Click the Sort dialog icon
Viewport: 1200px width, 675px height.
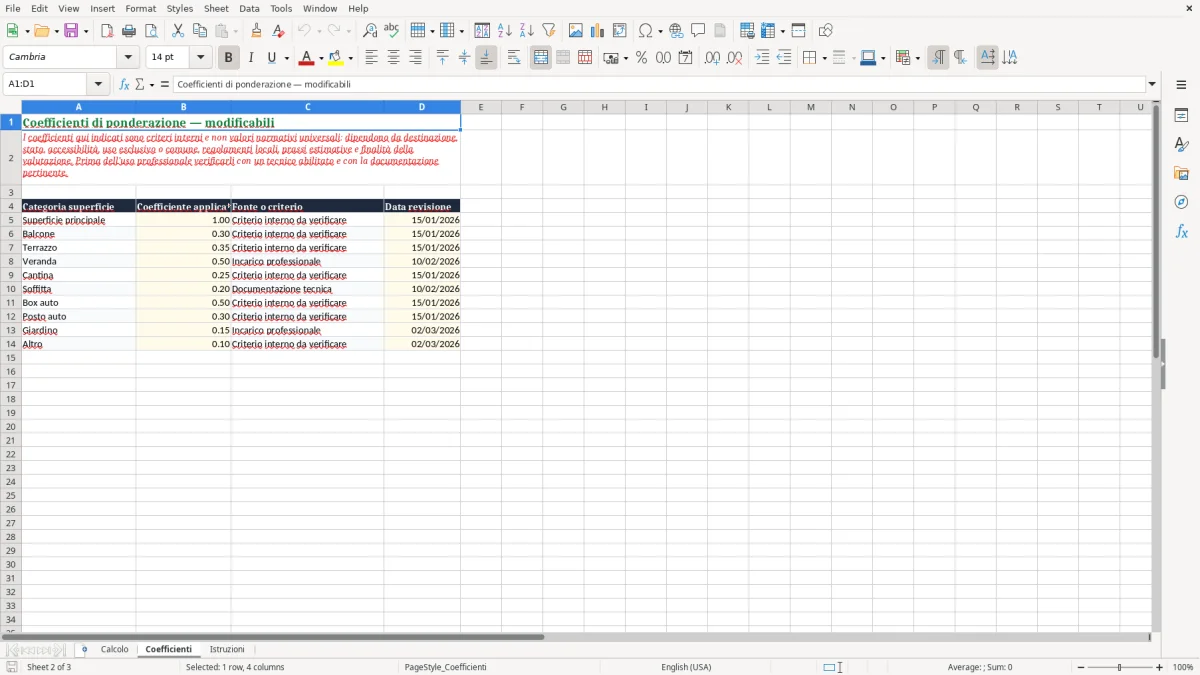coord(483,31)
